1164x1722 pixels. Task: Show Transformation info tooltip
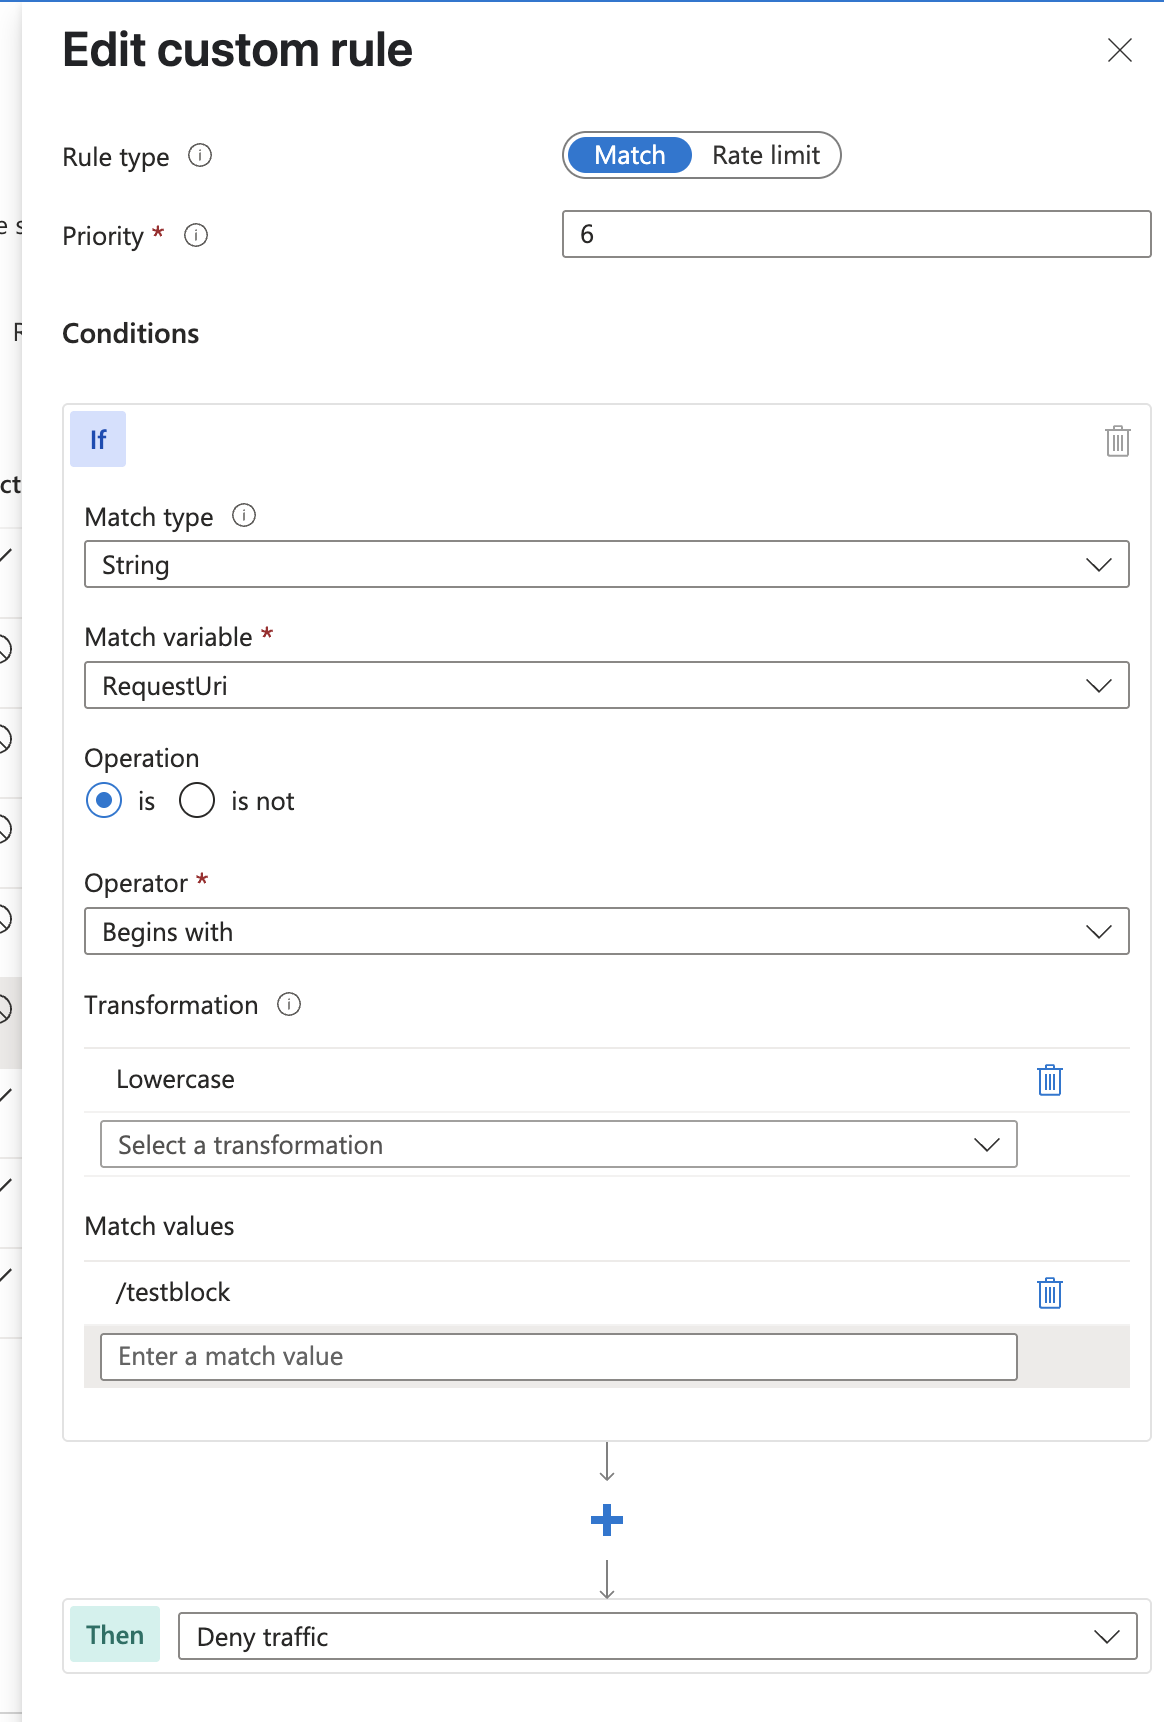289,1005
